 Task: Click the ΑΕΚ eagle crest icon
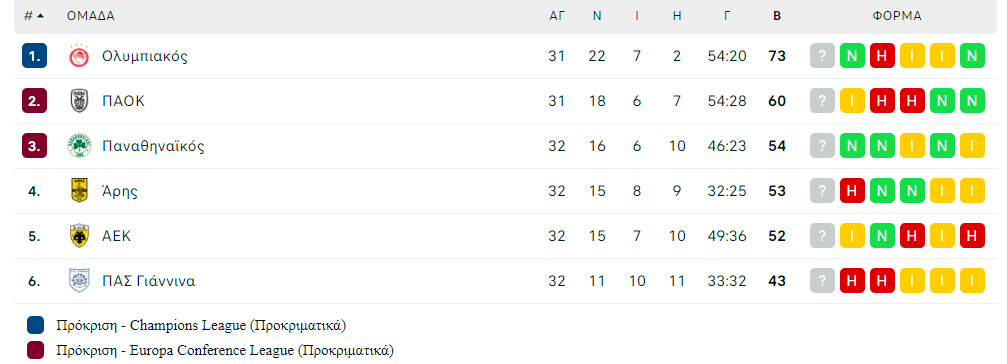(79, 236)
